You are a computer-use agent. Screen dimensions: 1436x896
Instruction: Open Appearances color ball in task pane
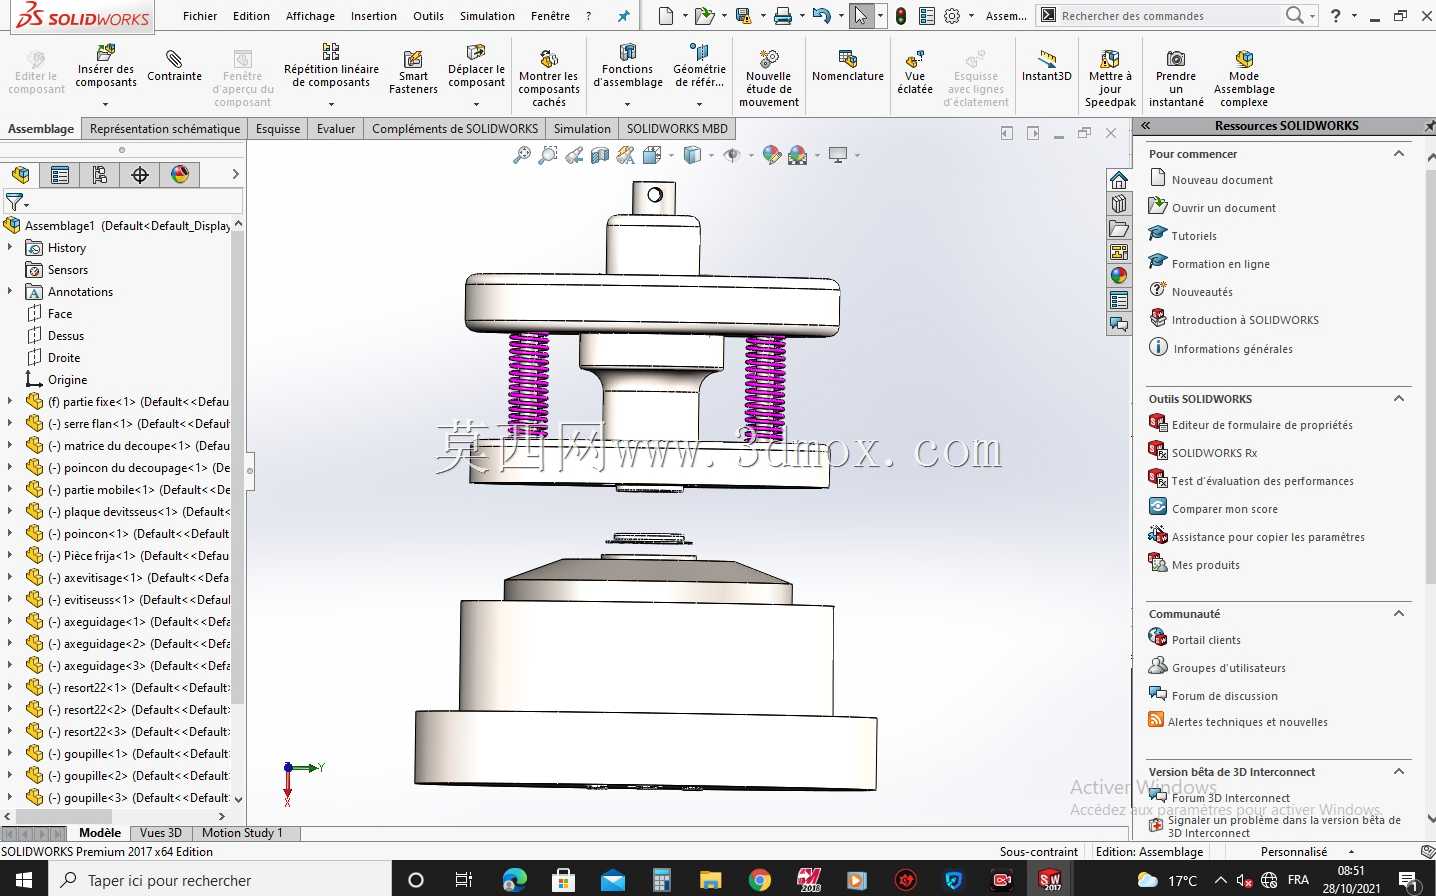pyautogui.click(x=1119, y=276)
